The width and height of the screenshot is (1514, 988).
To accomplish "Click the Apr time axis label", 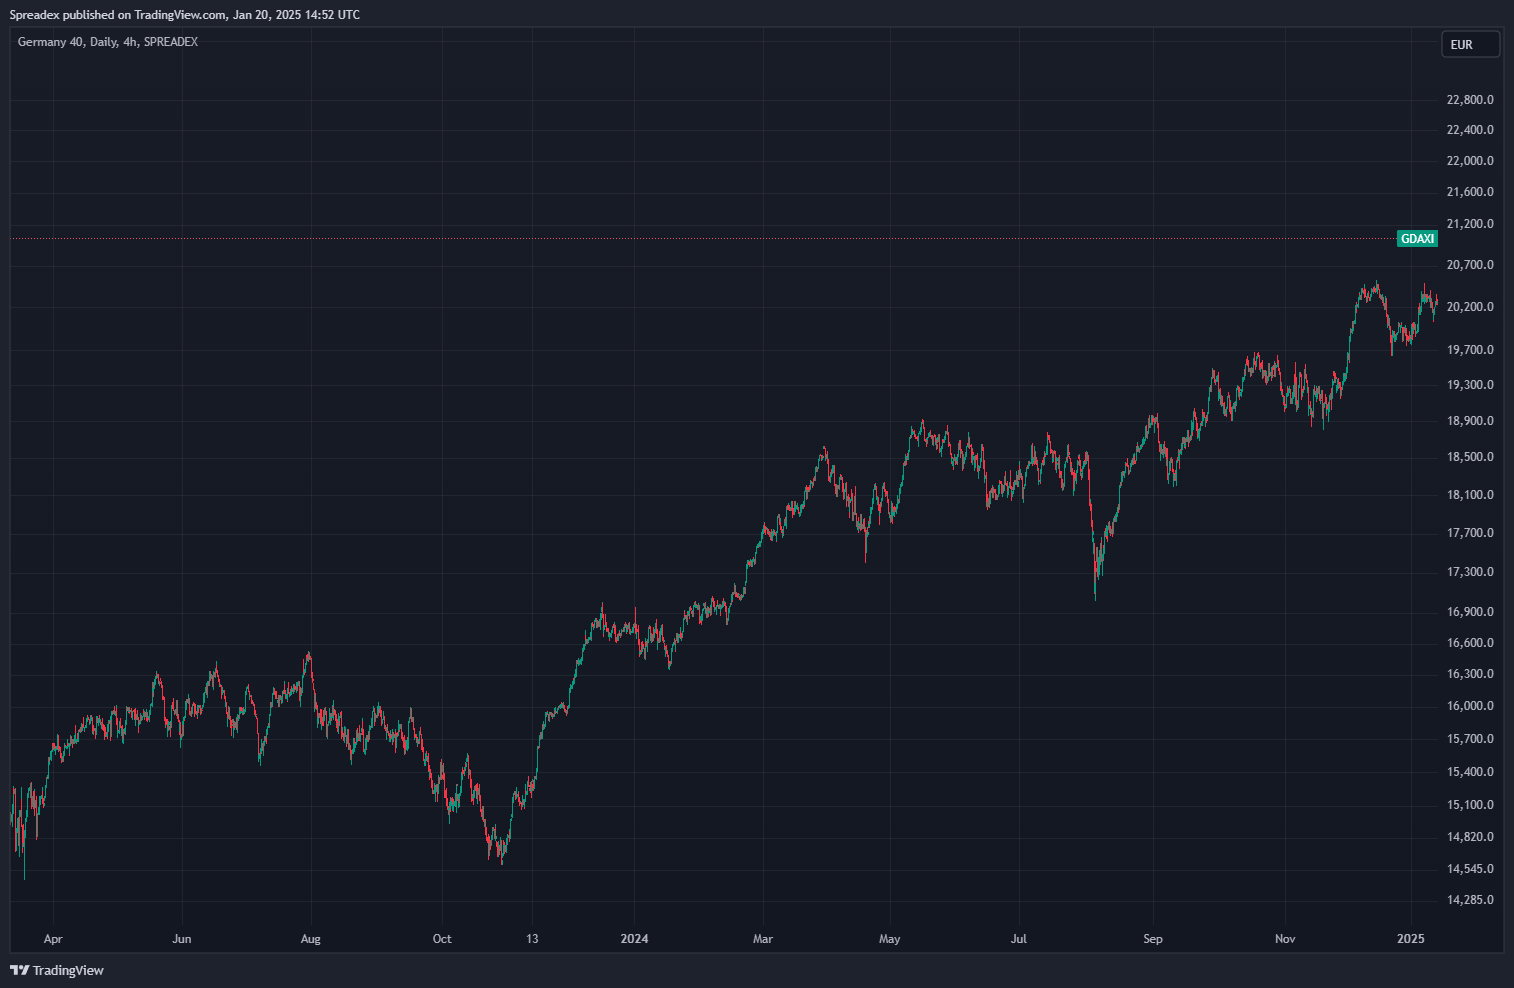I will pos(53,939).
